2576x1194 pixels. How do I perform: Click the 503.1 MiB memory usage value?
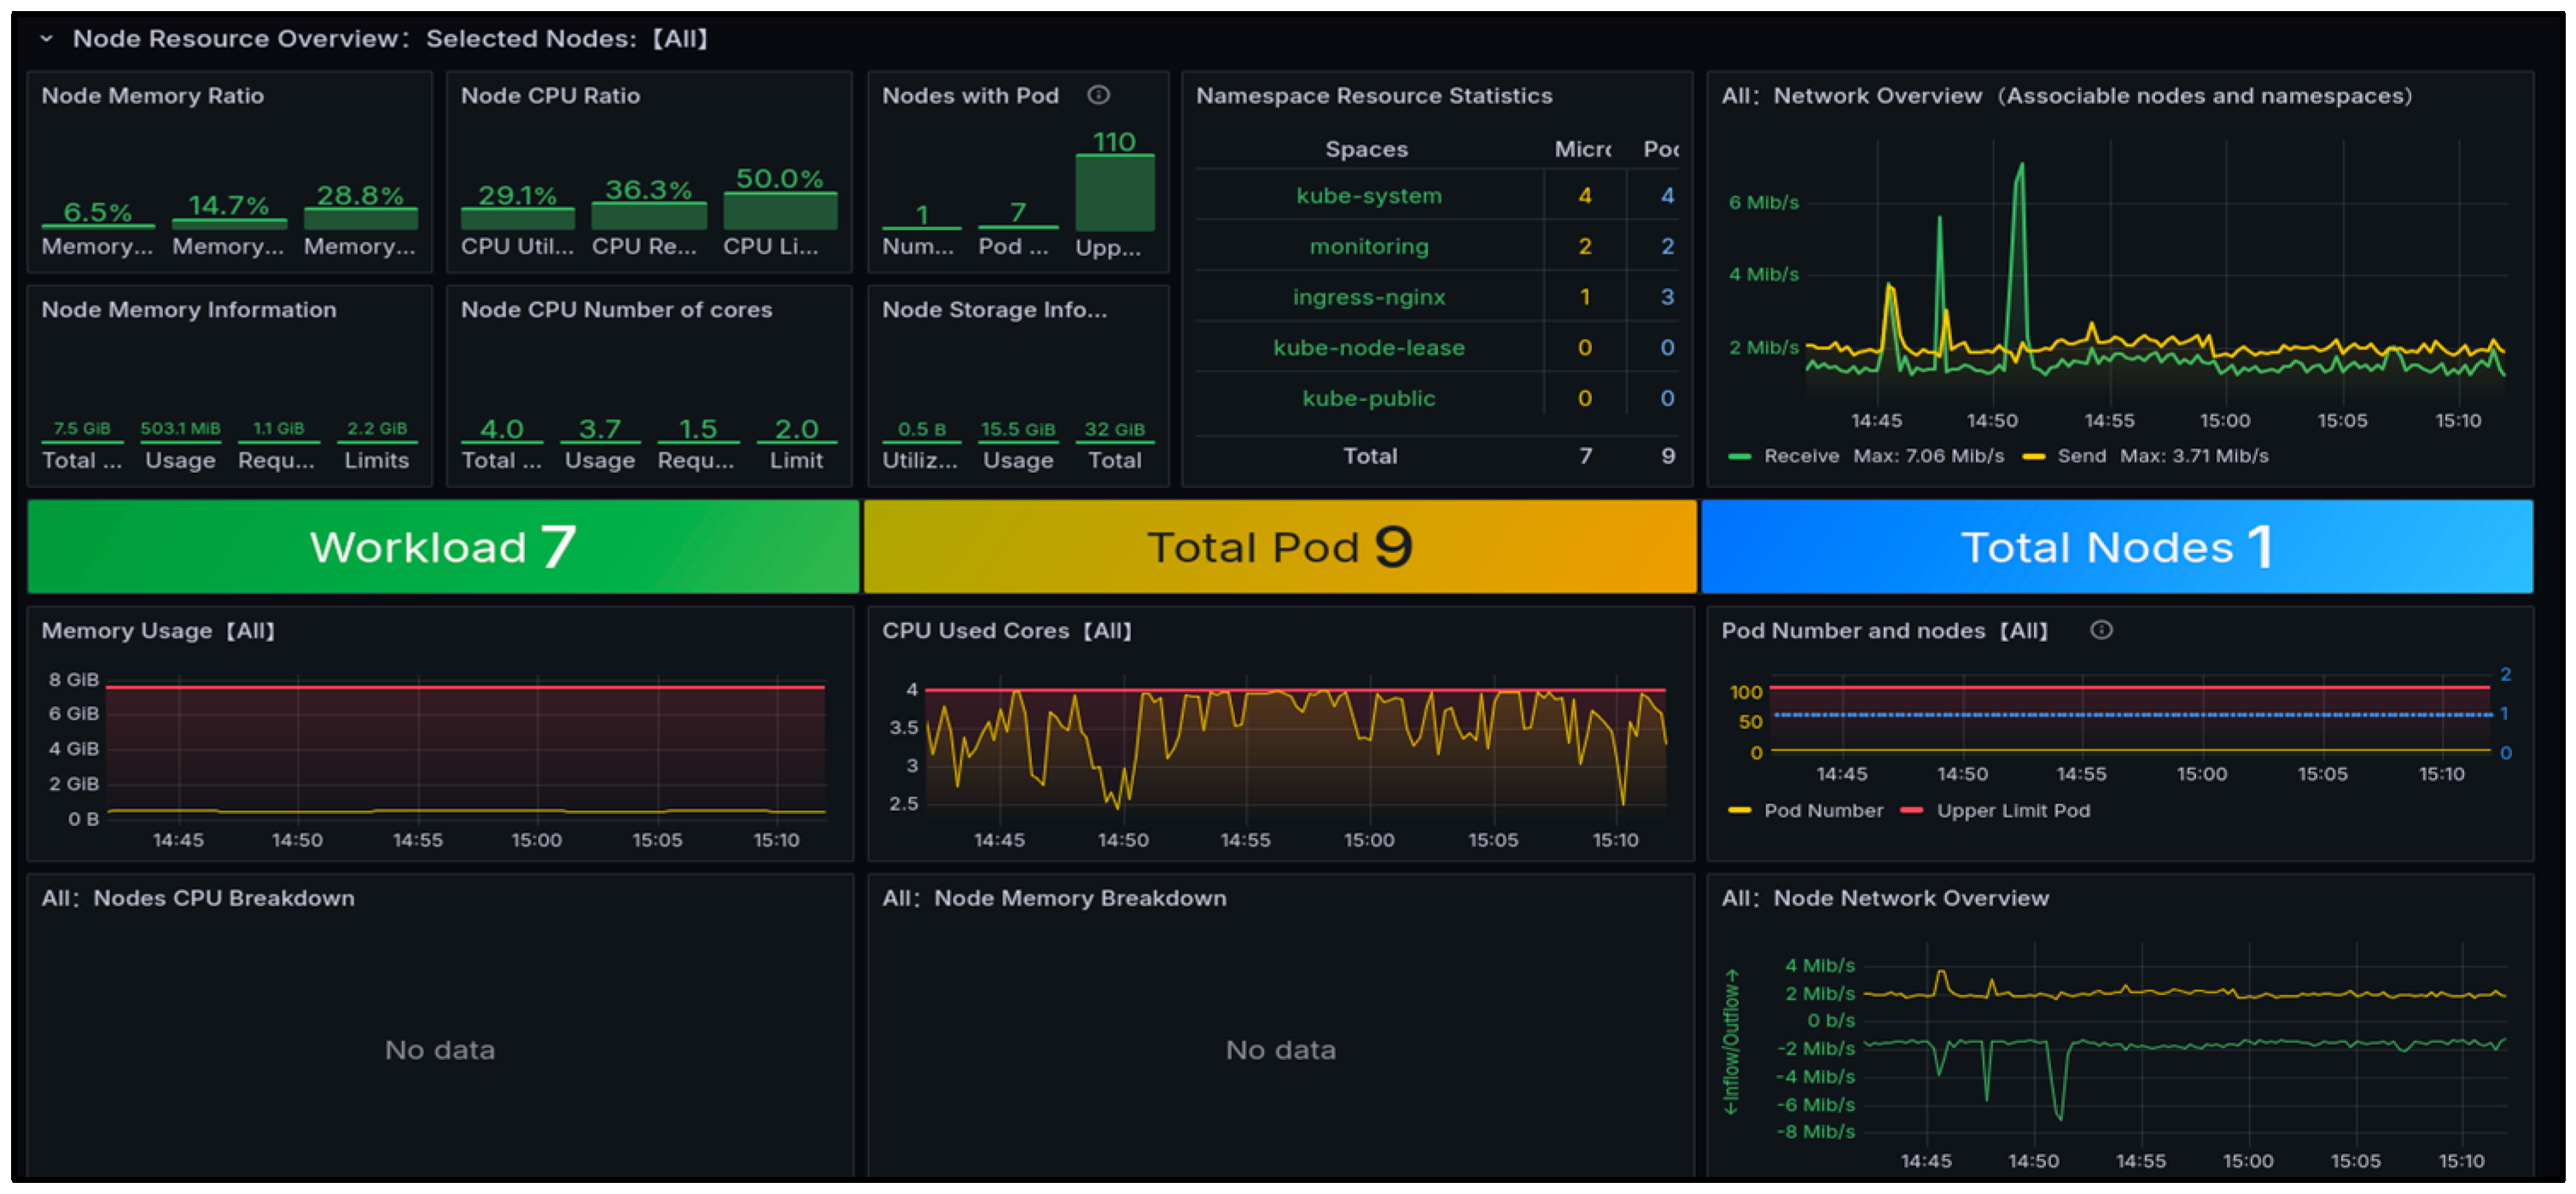180,429
